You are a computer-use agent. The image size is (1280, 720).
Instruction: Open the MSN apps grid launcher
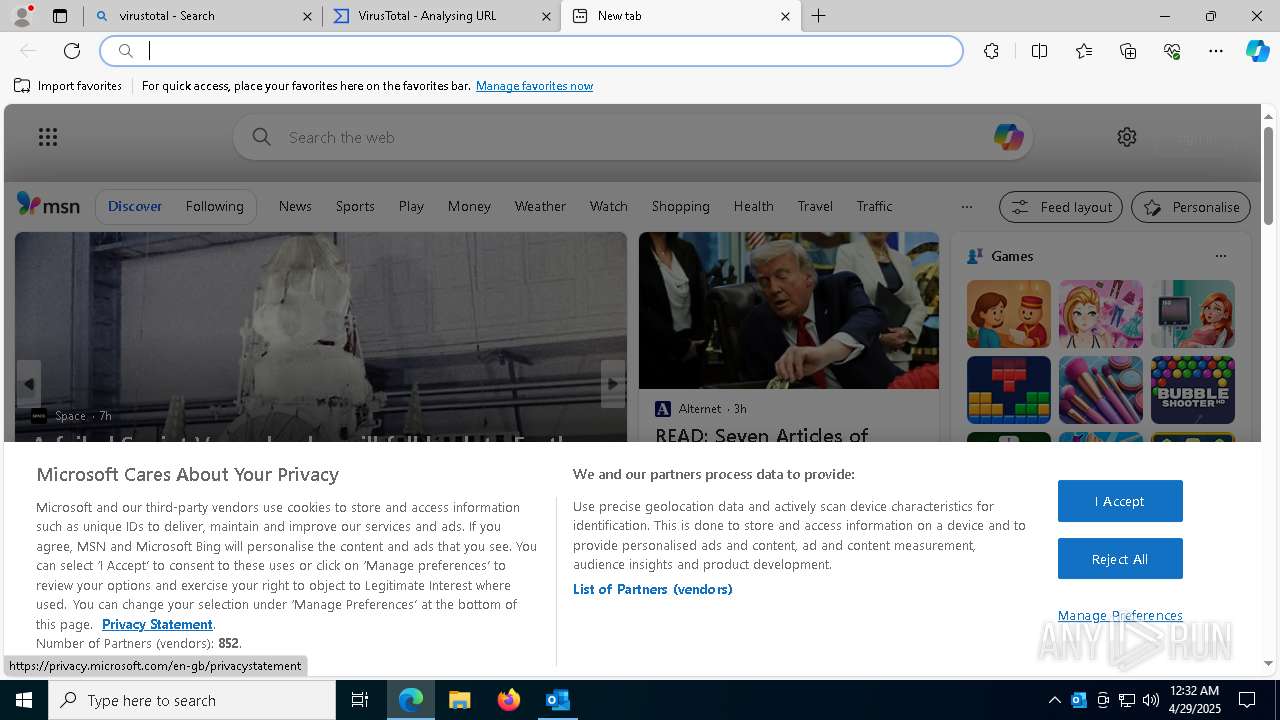tap(48, 137)
